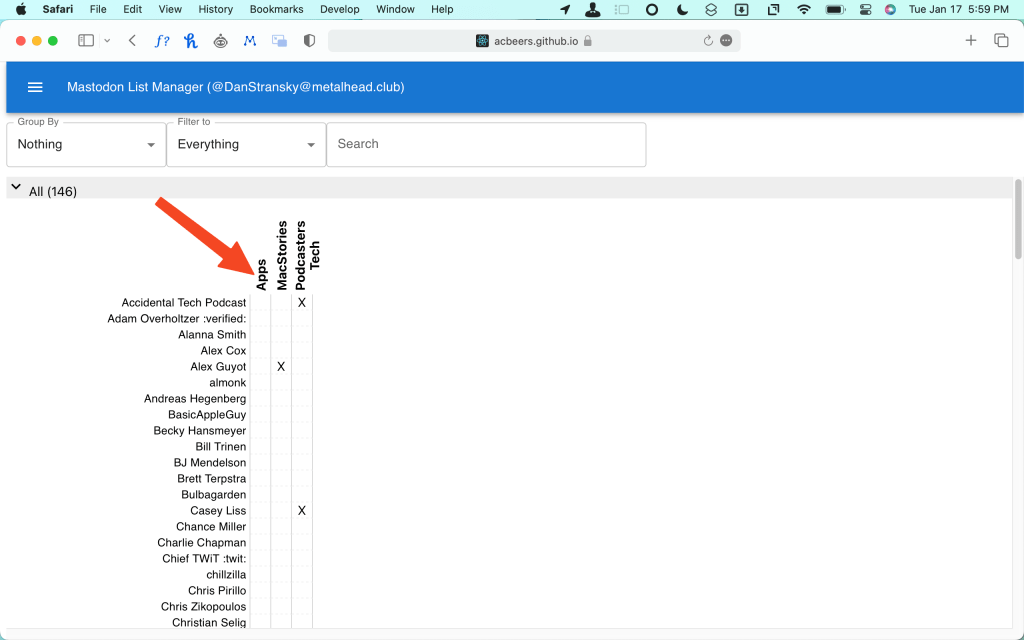This screenshot has width=1024, height=640.
Task: Open the Develop menu
Action: pos(339,9)
